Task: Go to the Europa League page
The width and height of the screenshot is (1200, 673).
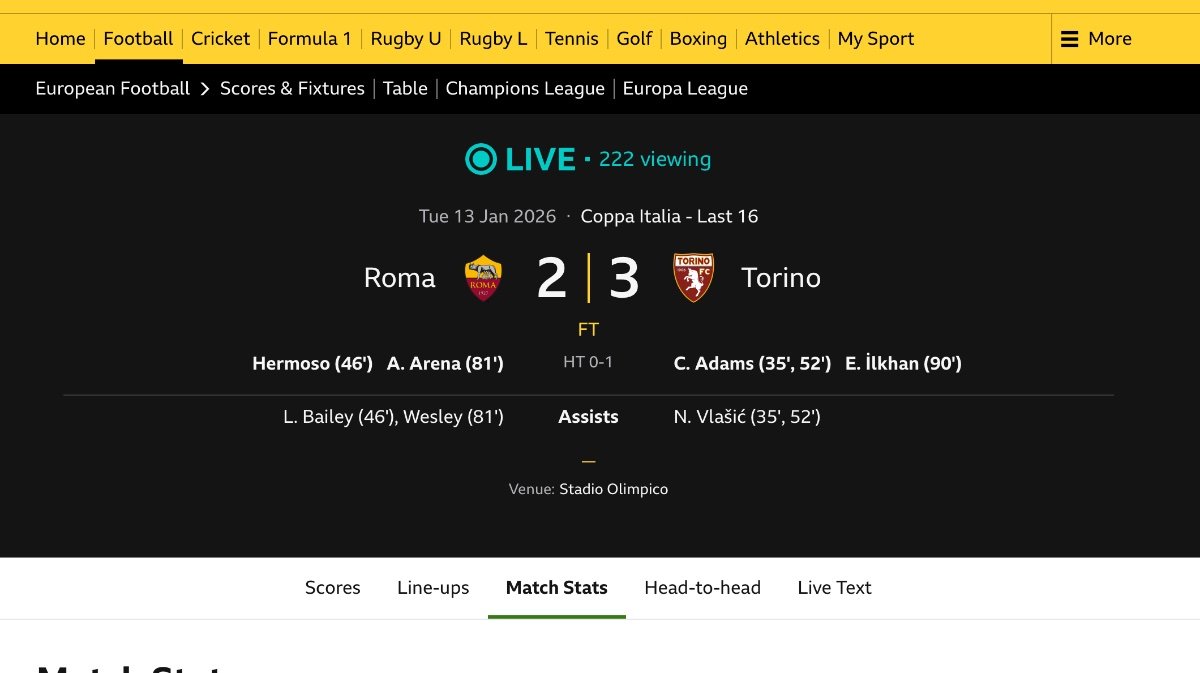Action: [x=685, y=89]
